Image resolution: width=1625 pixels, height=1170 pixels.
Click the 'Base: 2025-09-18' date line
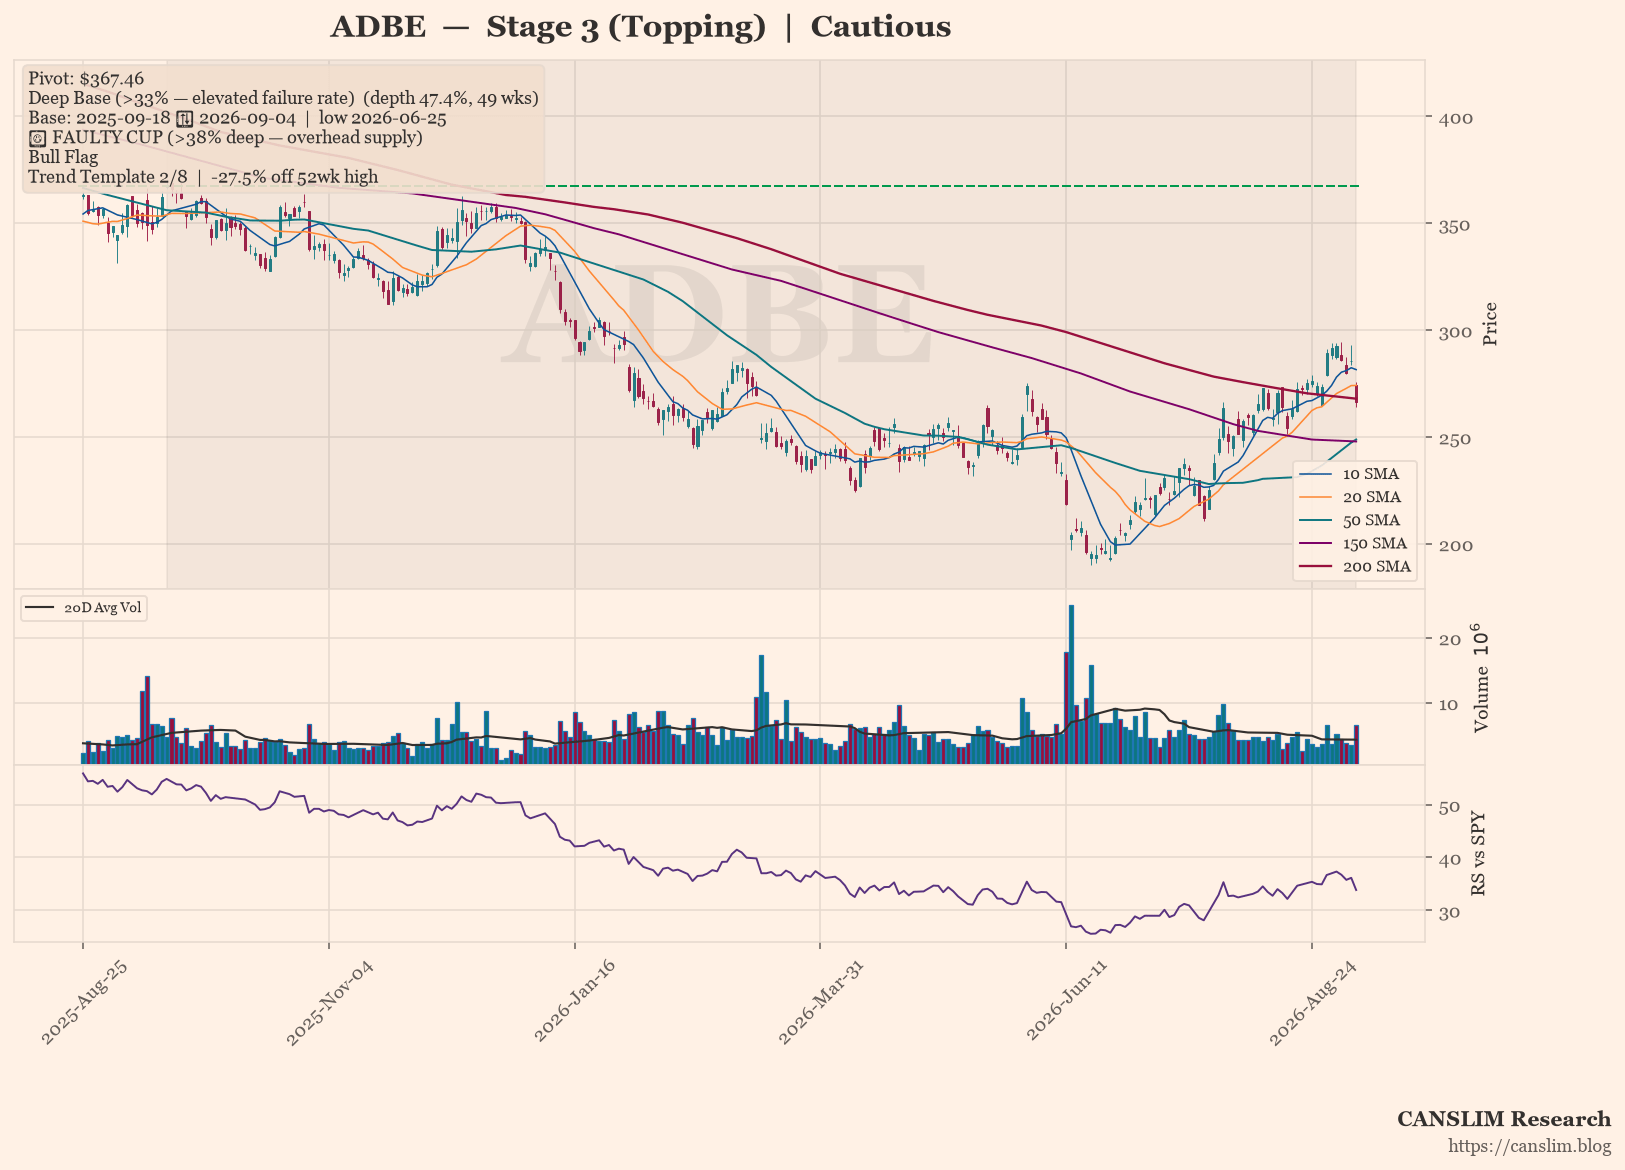coord(237,118)
